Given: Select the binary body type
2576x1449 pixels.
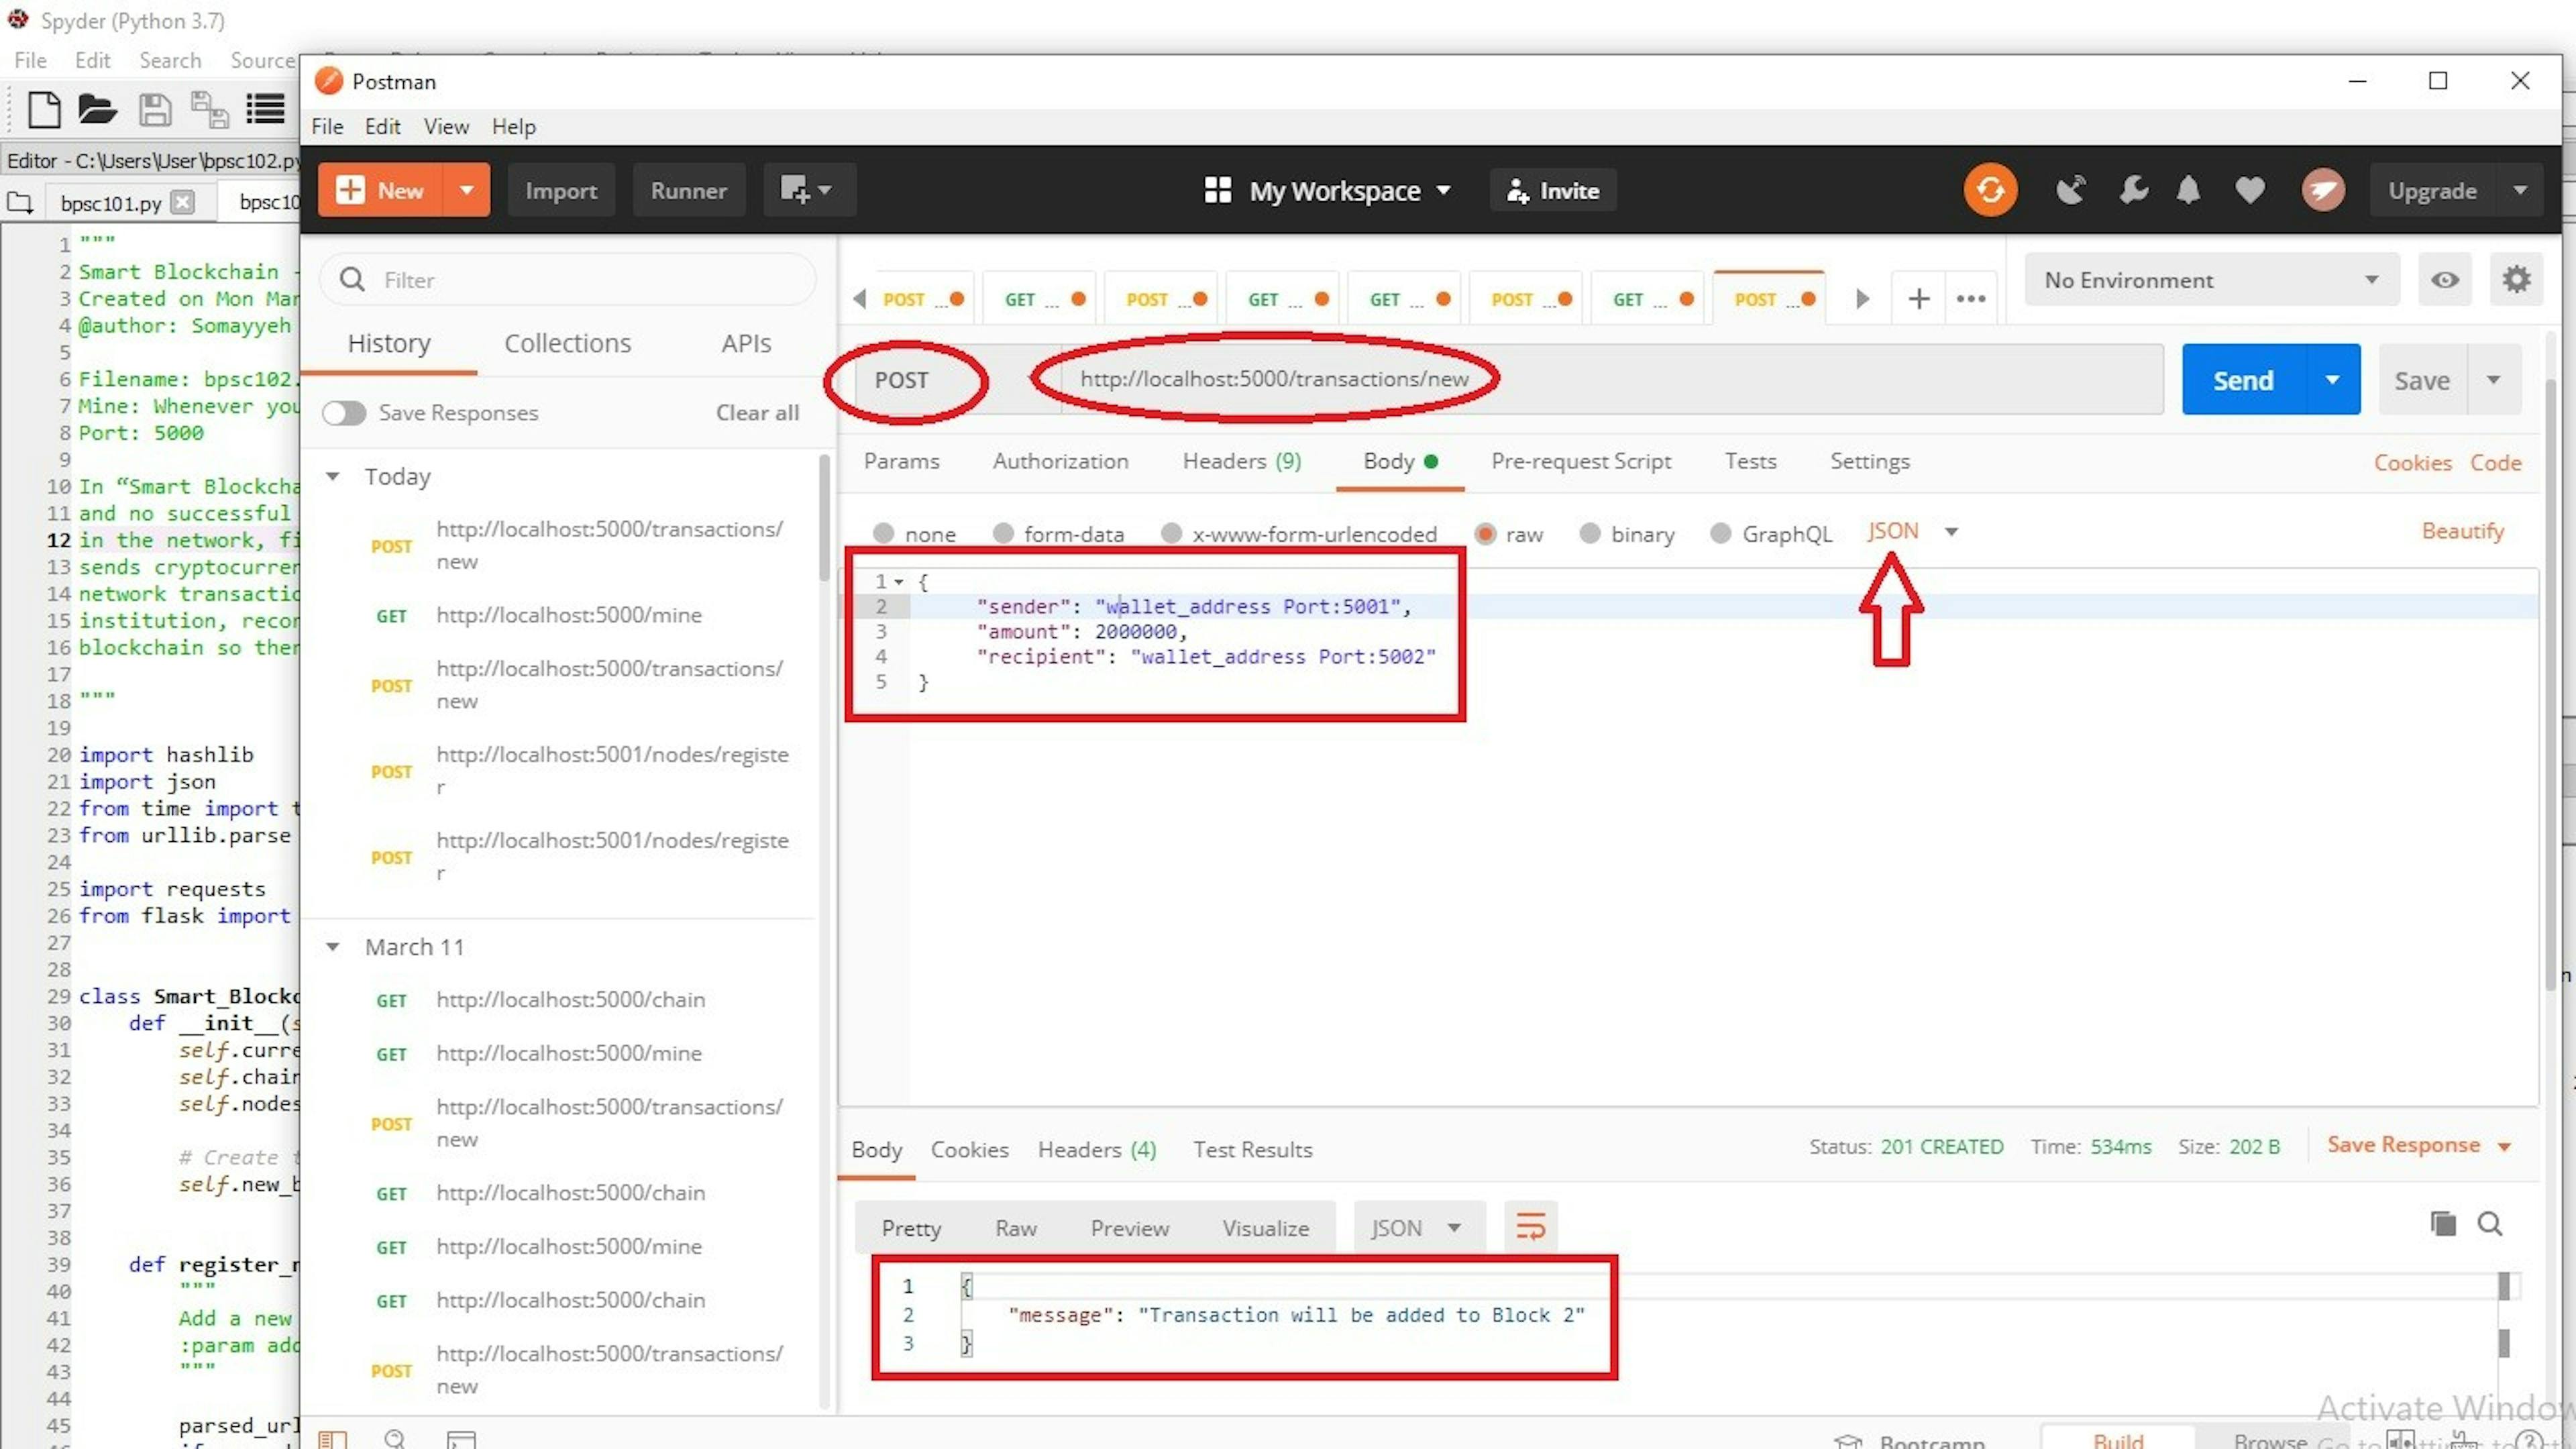Looking at the screenshot, I should pyautogui.click(x=1590, y=533).
